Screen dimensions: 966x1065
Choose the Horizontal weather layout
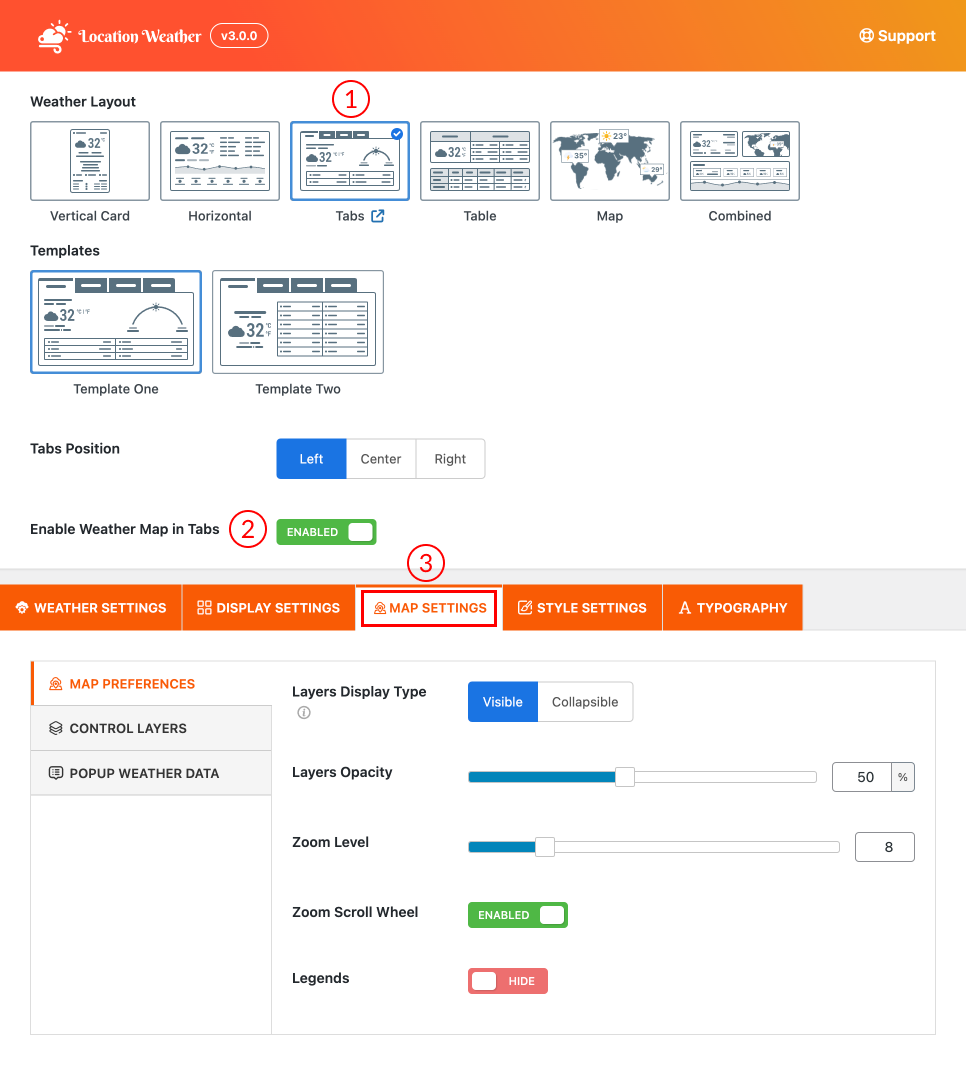pyautogui.click(x=219, y=160)
